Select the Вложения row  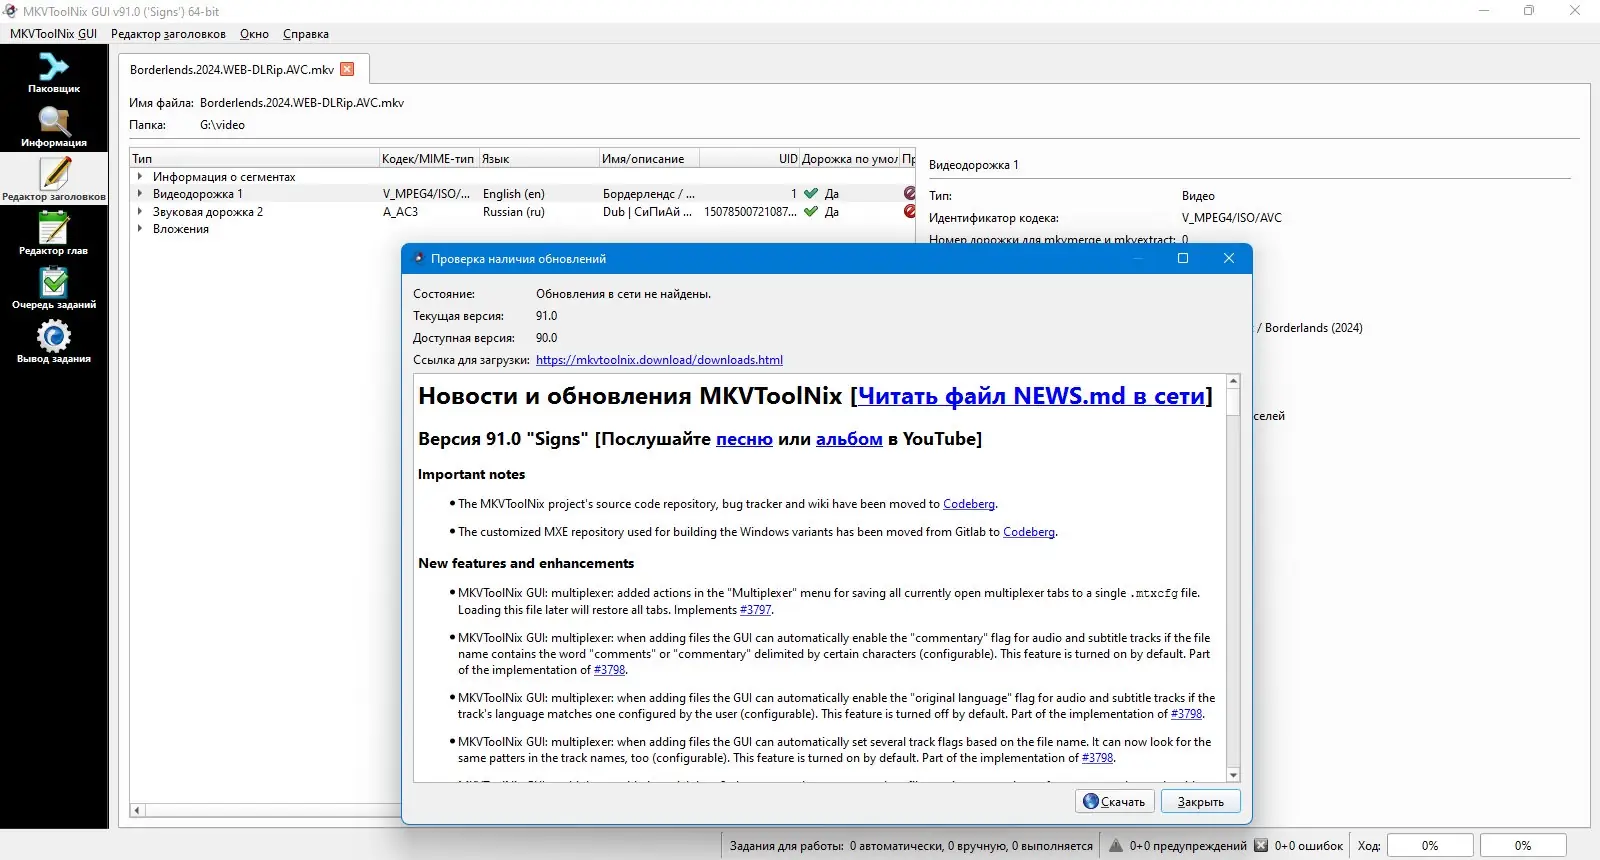[x=523, y=229]
